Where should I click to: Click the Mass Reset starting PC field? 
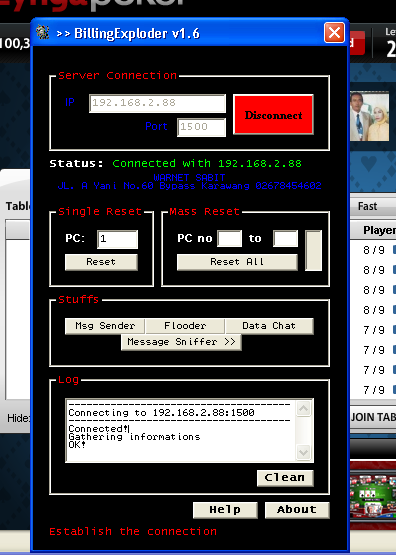230,239
